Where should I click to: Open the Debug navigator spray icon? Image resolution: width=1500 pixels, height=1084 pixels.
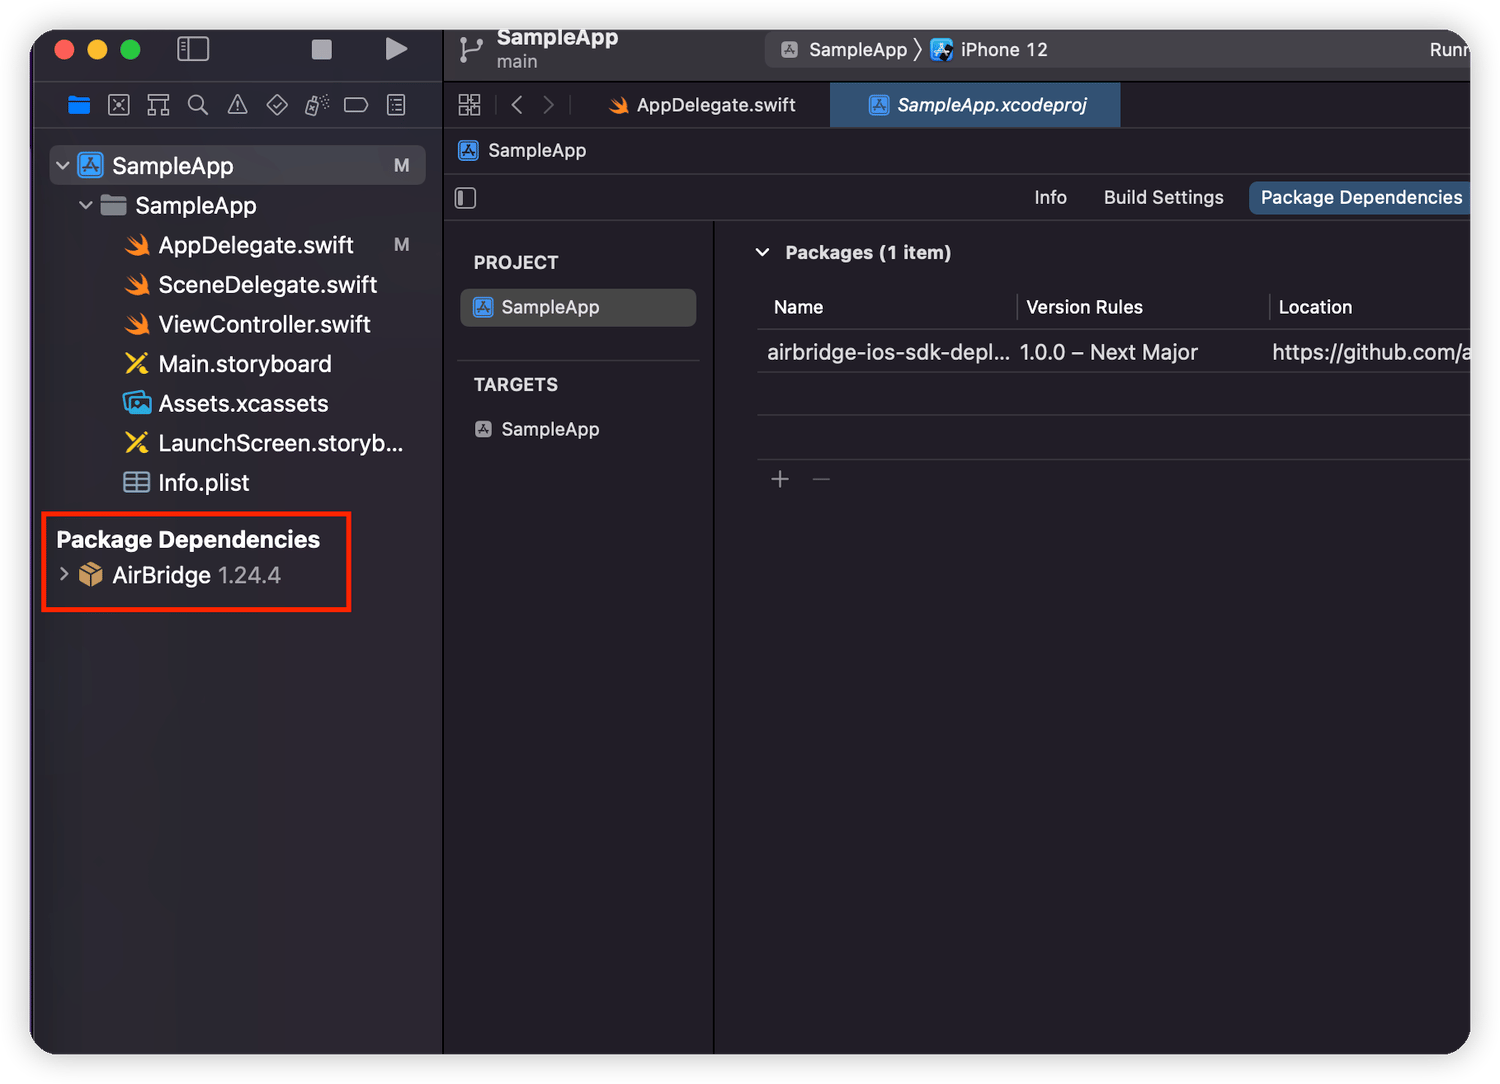317,105
